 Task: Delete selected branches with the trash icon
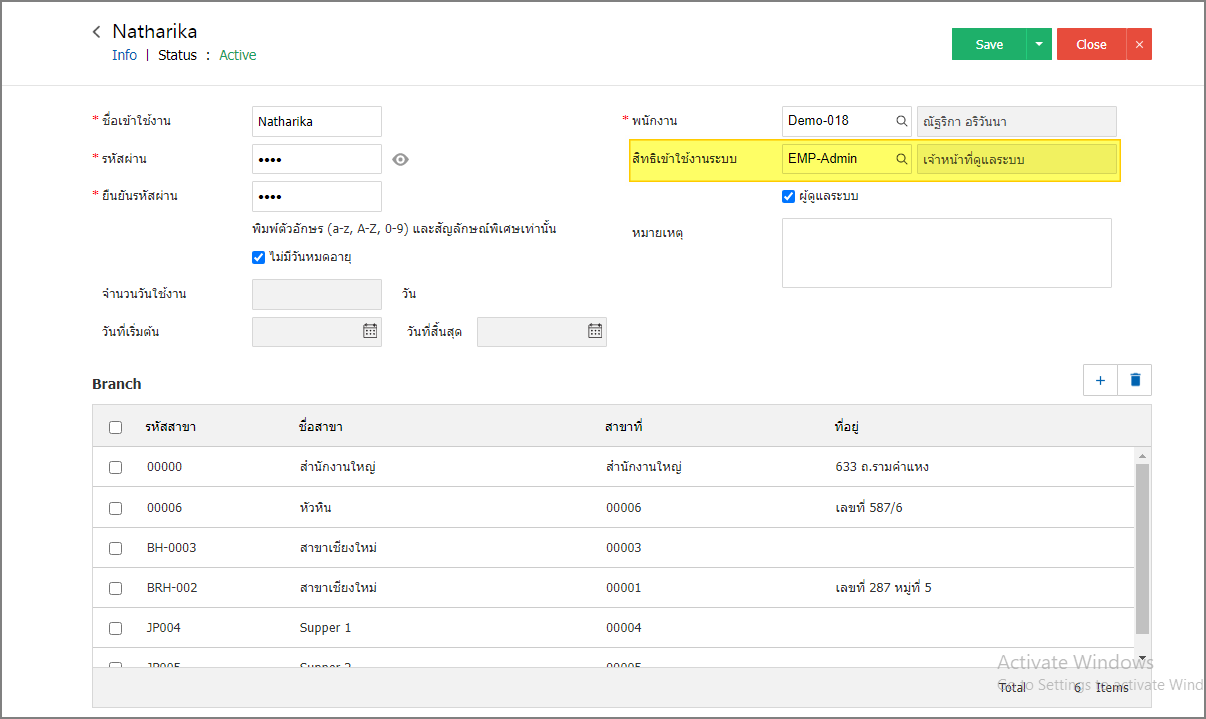1135,380
